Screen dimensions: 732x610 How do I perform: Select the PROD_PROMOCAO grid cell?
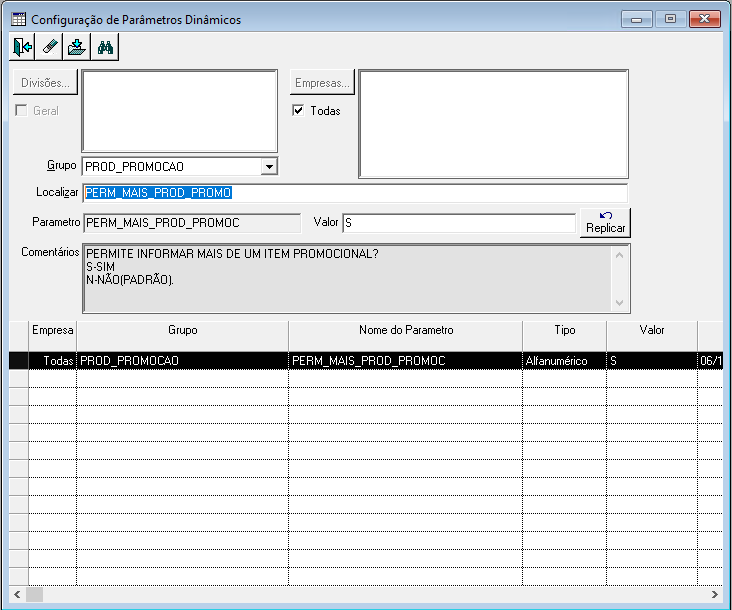click(x=183, y=361)
